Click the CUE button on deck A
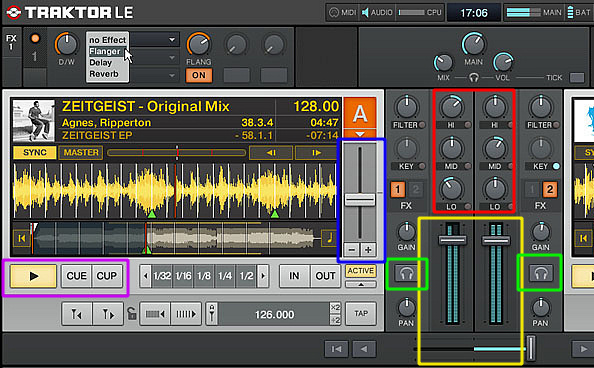This screenshot has height=368, width=594. pos(76,276)
